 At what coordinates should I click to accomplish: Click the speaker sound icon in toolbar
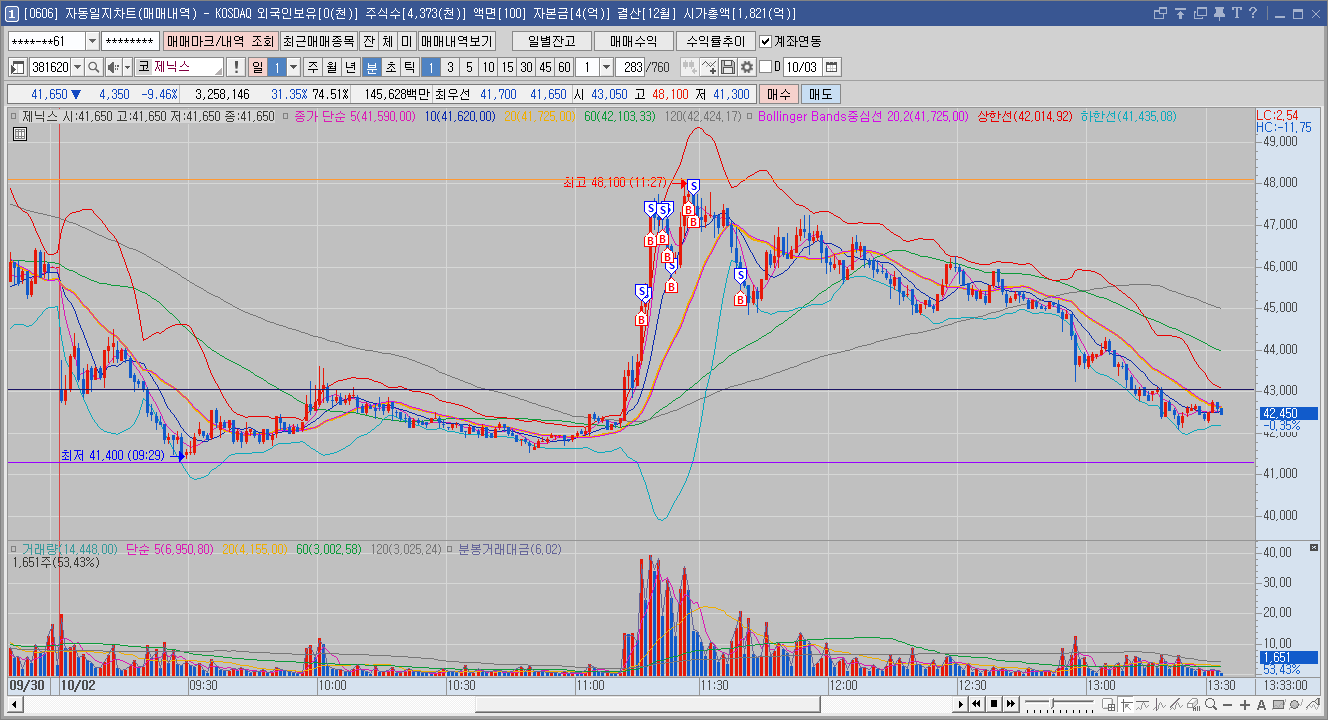(x=112, y=67)
